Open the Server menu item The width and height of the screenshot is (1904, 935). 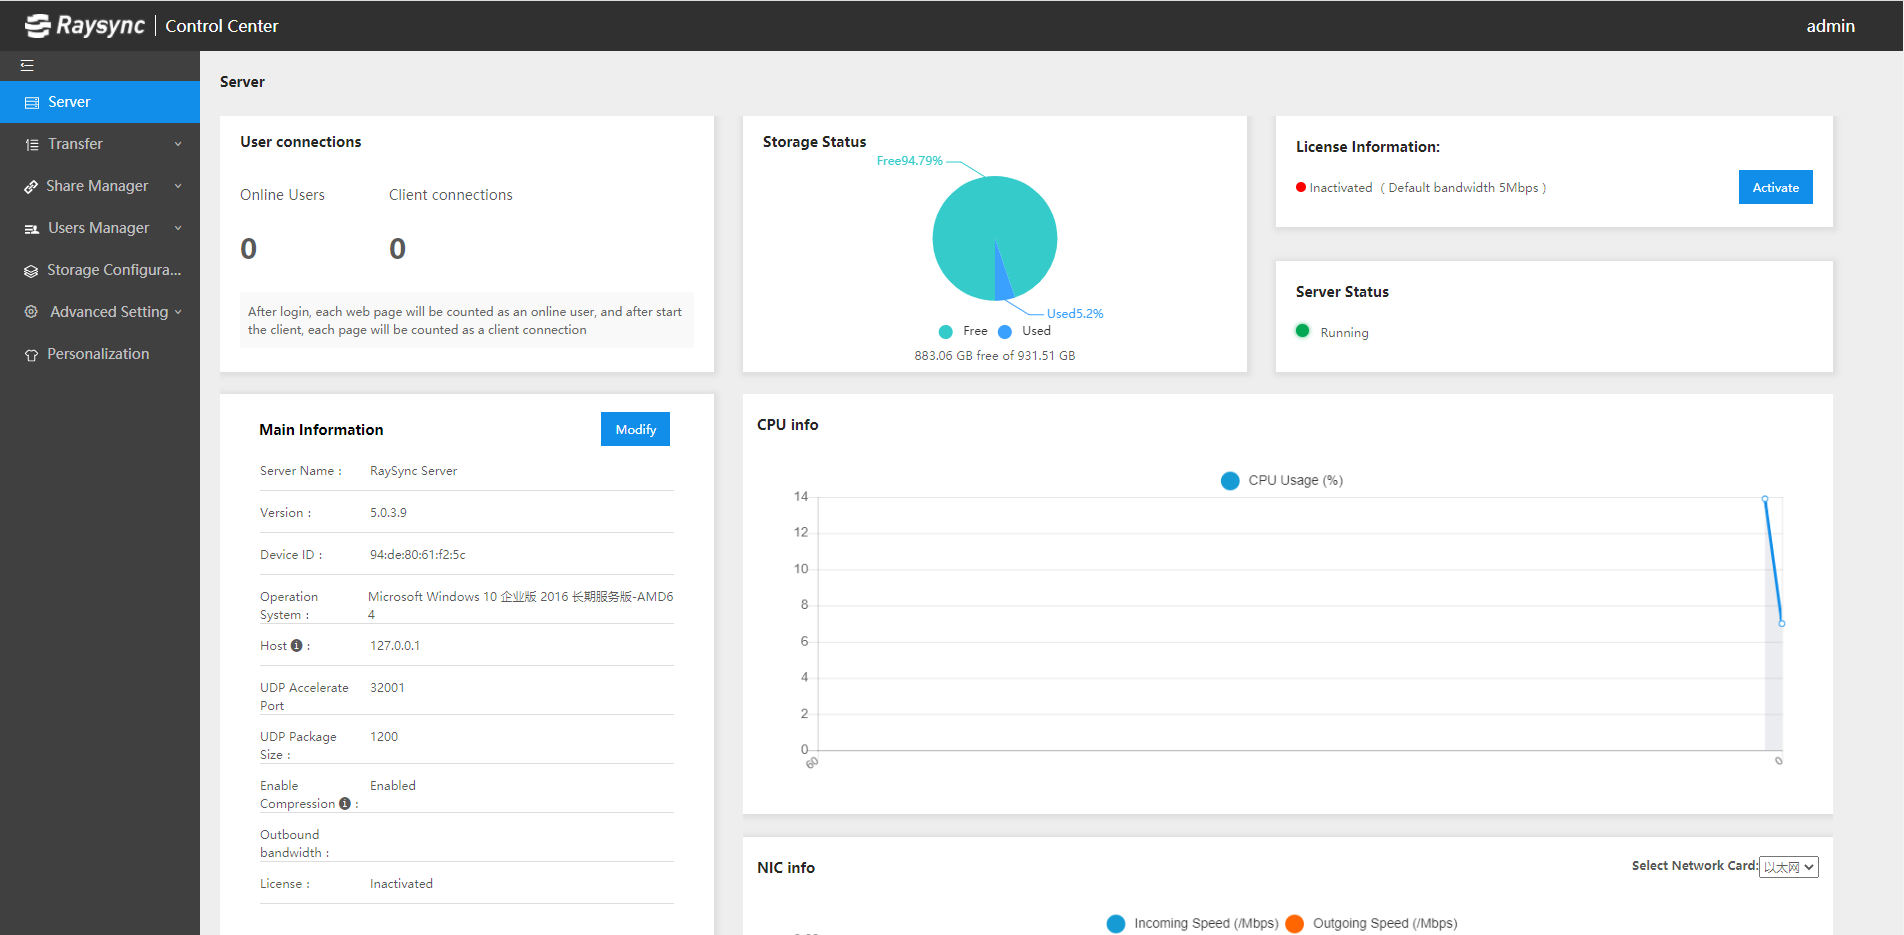coord(100,102)
